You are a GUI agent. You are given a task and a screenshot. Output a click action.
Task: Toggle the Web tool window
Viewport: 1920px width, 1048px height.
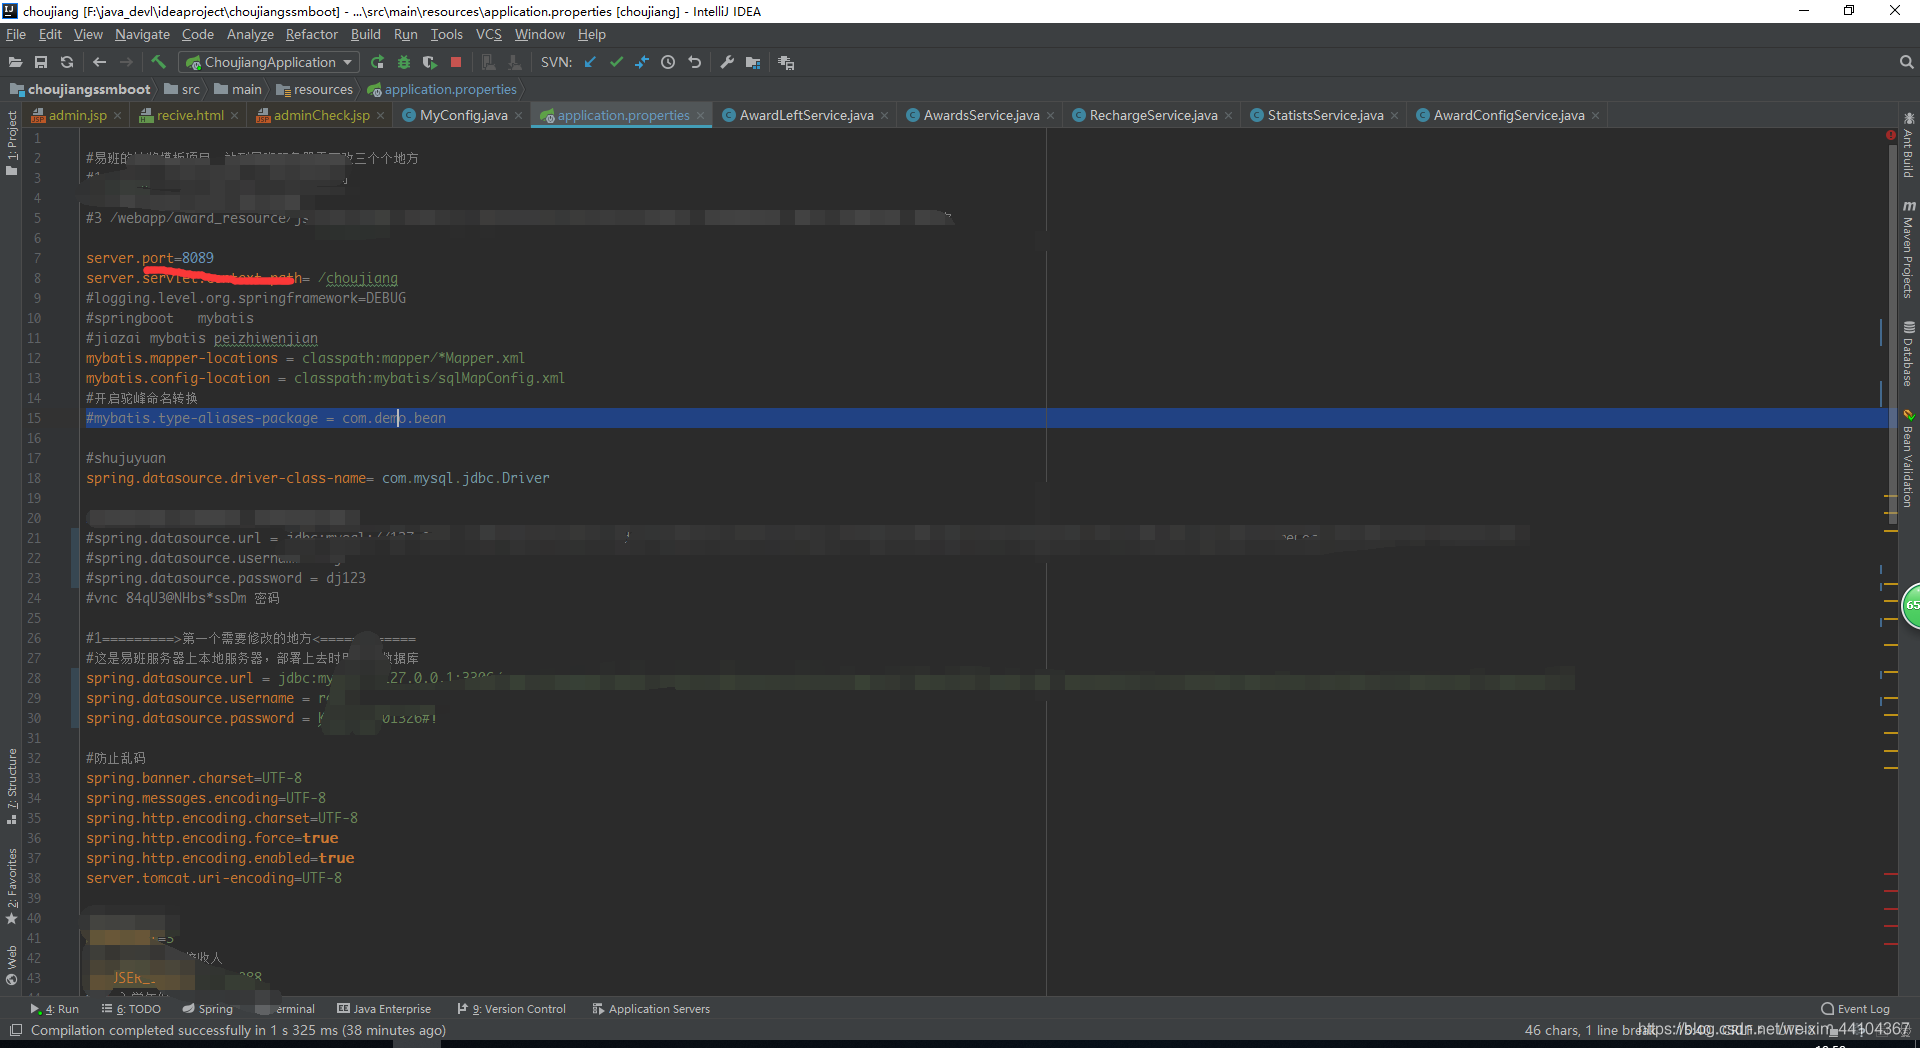[12, 965]
